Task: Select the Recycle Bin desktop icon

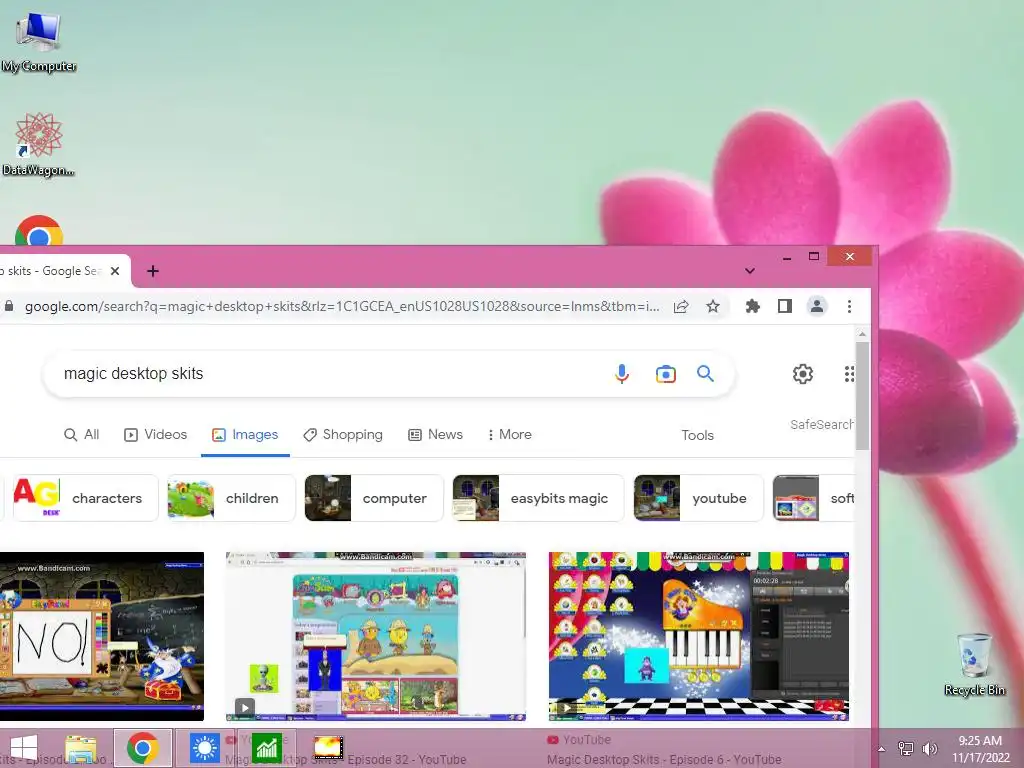Action: (974, 664)
